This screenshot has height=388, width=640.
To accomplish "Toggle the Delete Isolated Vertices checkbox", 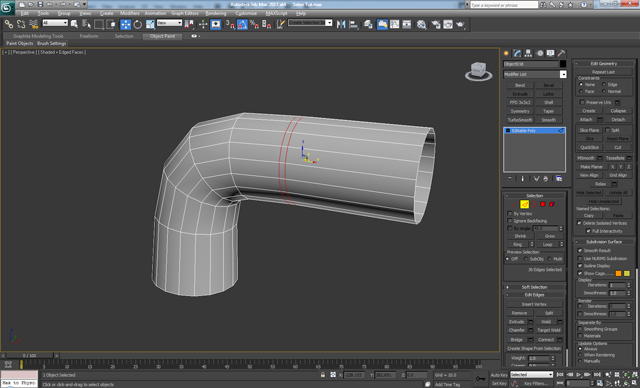I will tap(579, 223).
